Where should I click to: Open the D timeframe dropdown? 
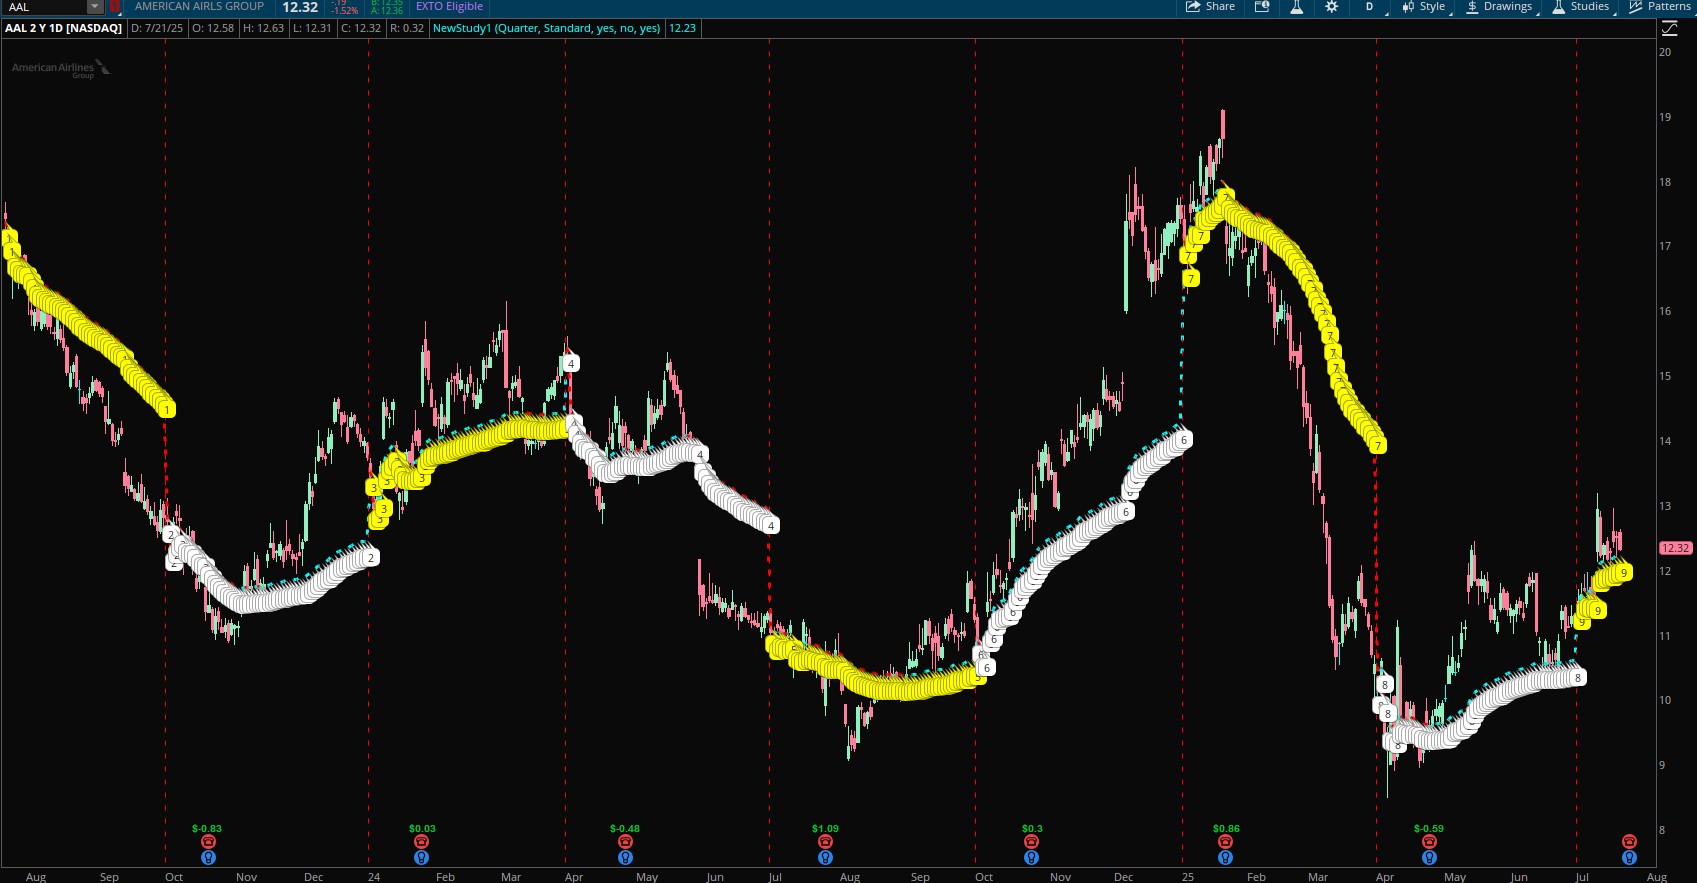[1370, 7]
